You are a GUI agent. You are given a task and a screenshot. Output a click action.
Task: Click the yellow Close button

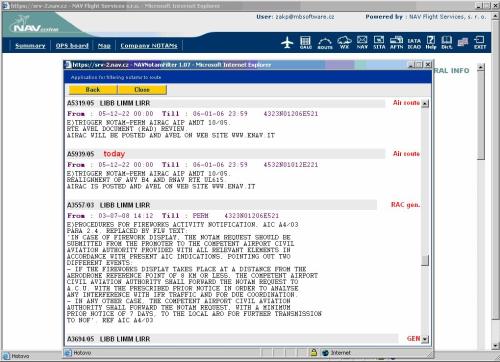(142, 90)
